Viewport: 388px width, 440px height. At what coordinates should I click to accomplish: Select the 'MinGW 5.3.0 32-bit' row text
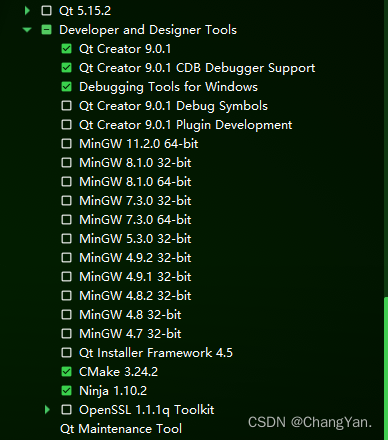click(135, 239)
